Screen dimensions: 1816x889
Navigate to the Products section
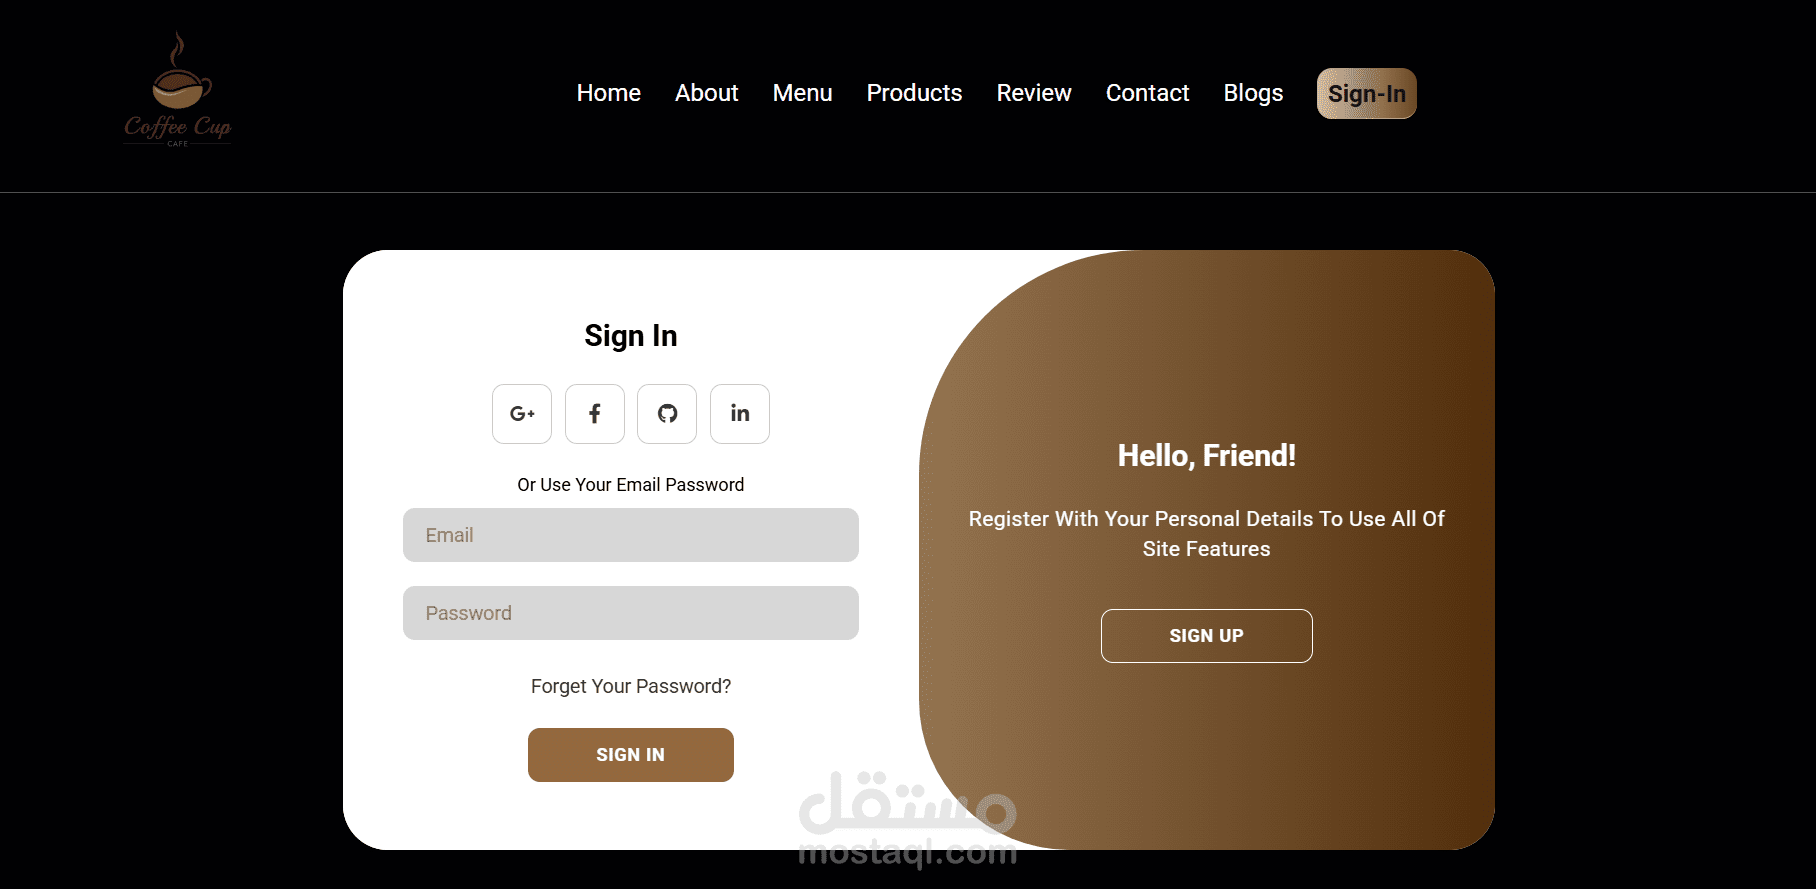point(914,93)
